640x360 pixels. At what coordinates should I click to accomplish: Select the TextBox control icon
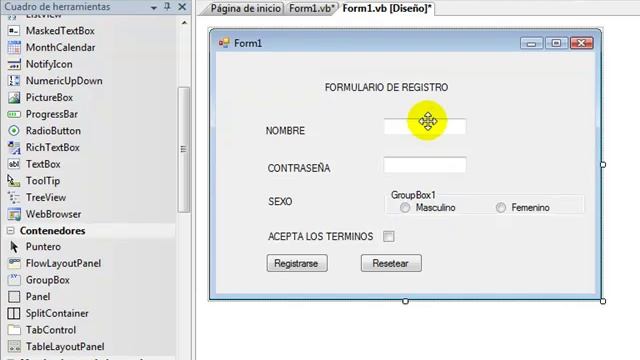pos(14,164)
